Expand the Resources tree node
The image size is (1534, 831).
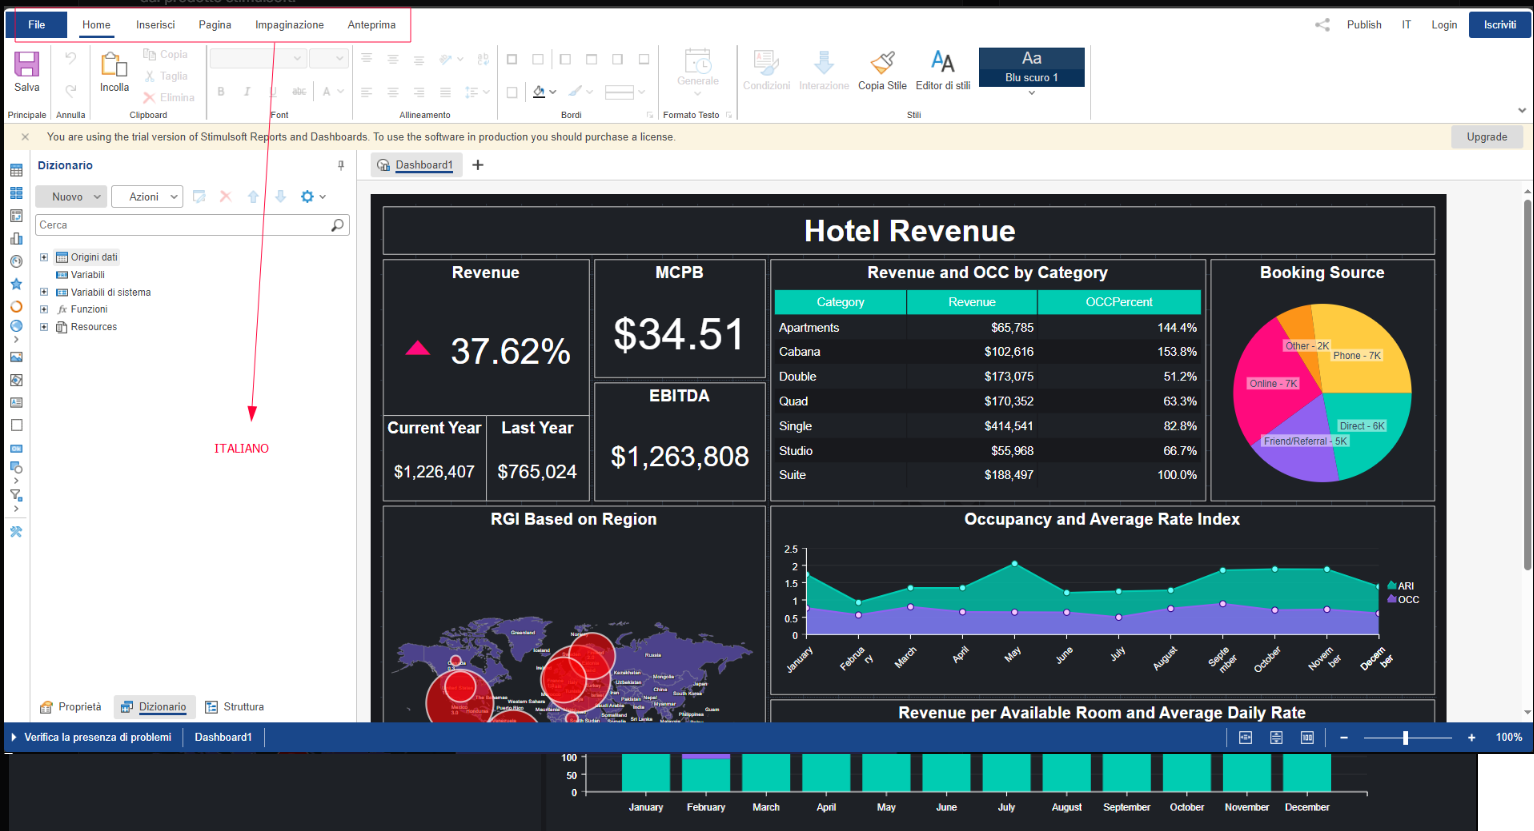pos(44,326)
